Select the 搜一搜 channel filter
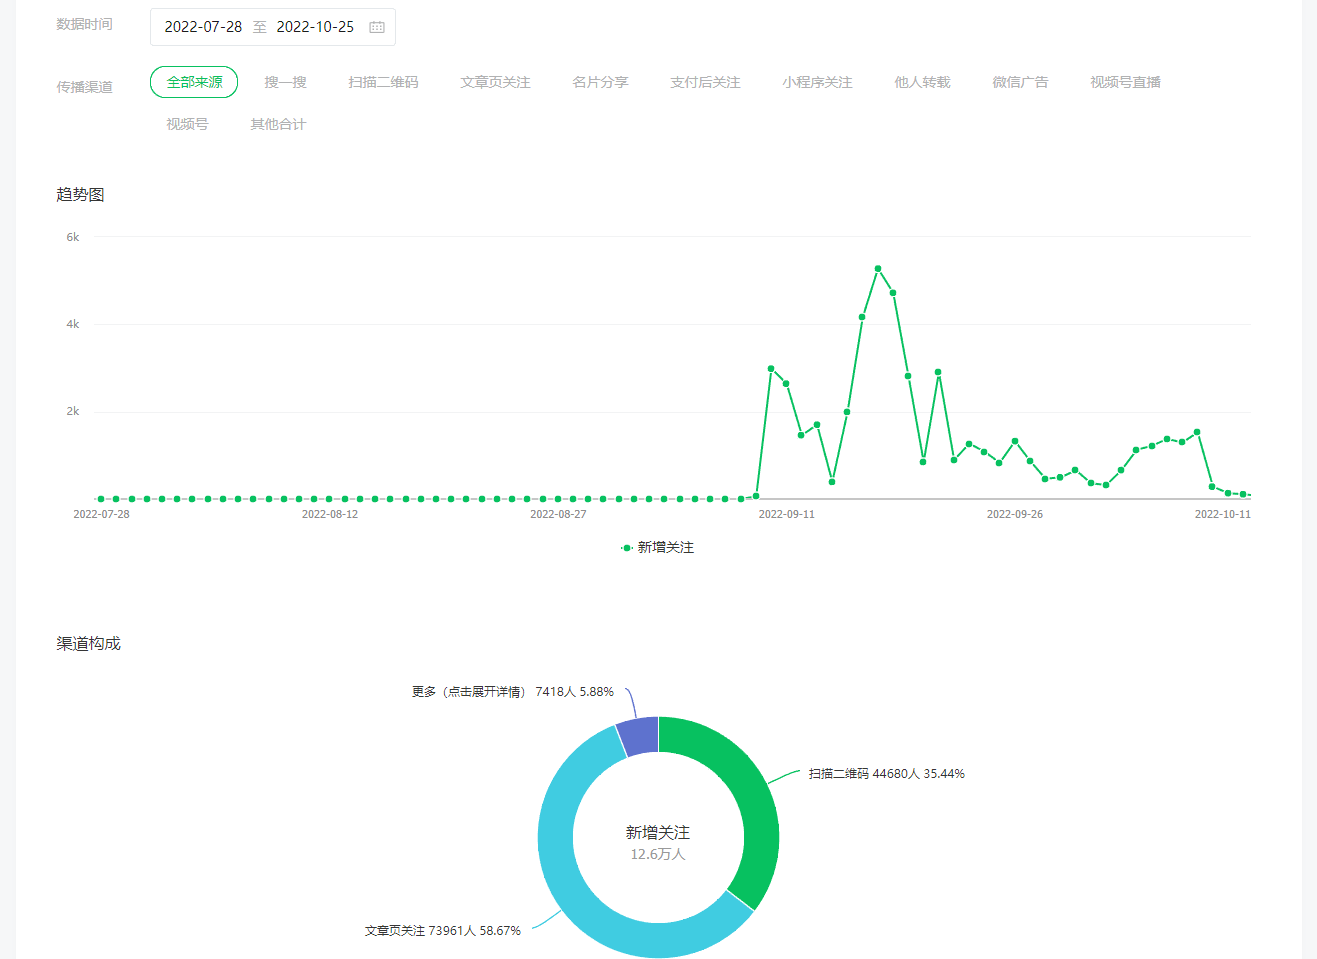The image size is (1317, 959). click(285, 82)
